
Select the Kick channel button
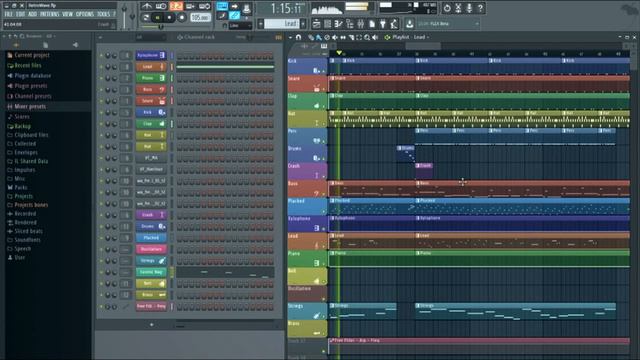click(x=151, y=112)
